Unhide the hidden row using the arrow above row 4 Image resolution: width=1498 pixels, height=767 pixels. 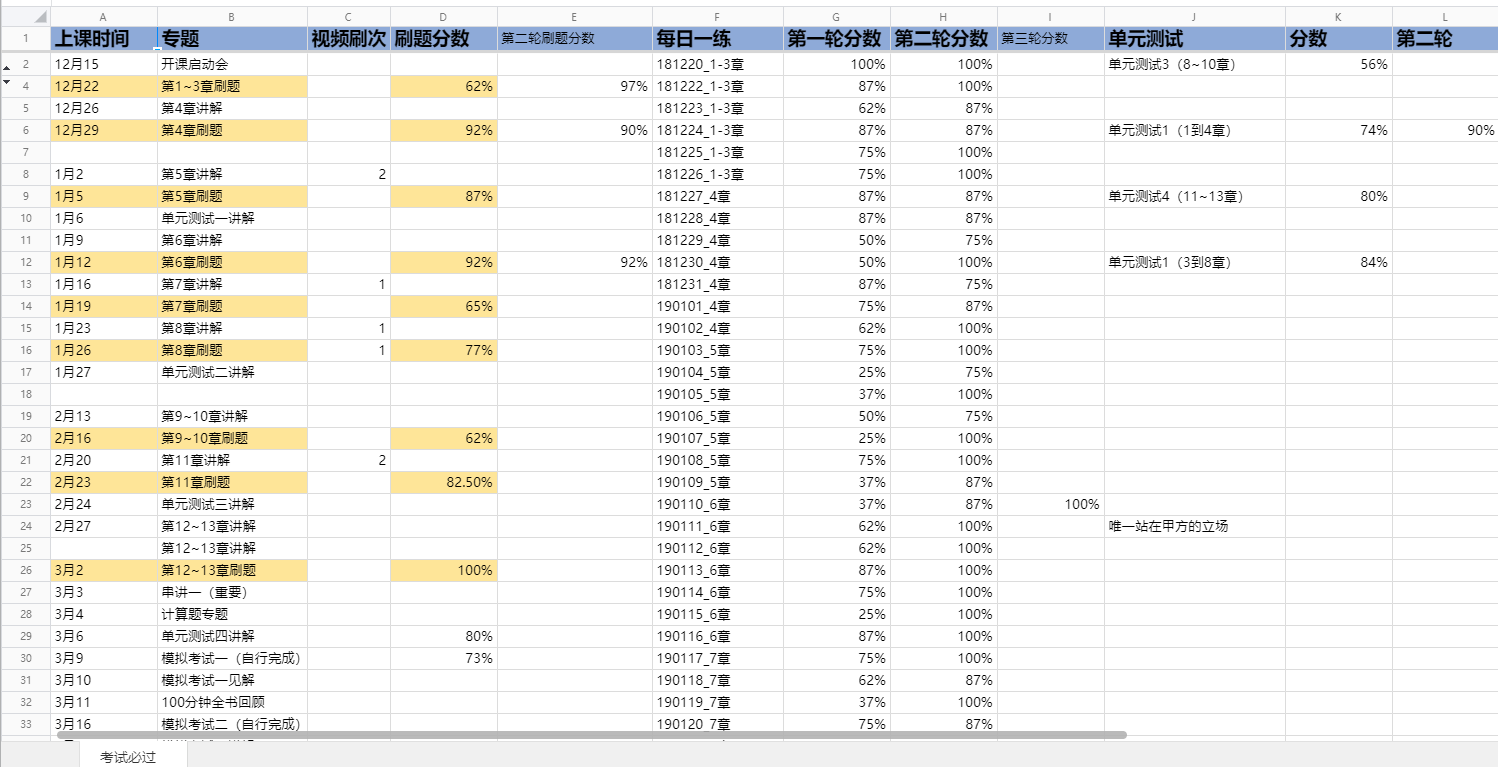[x=8, y=67]
